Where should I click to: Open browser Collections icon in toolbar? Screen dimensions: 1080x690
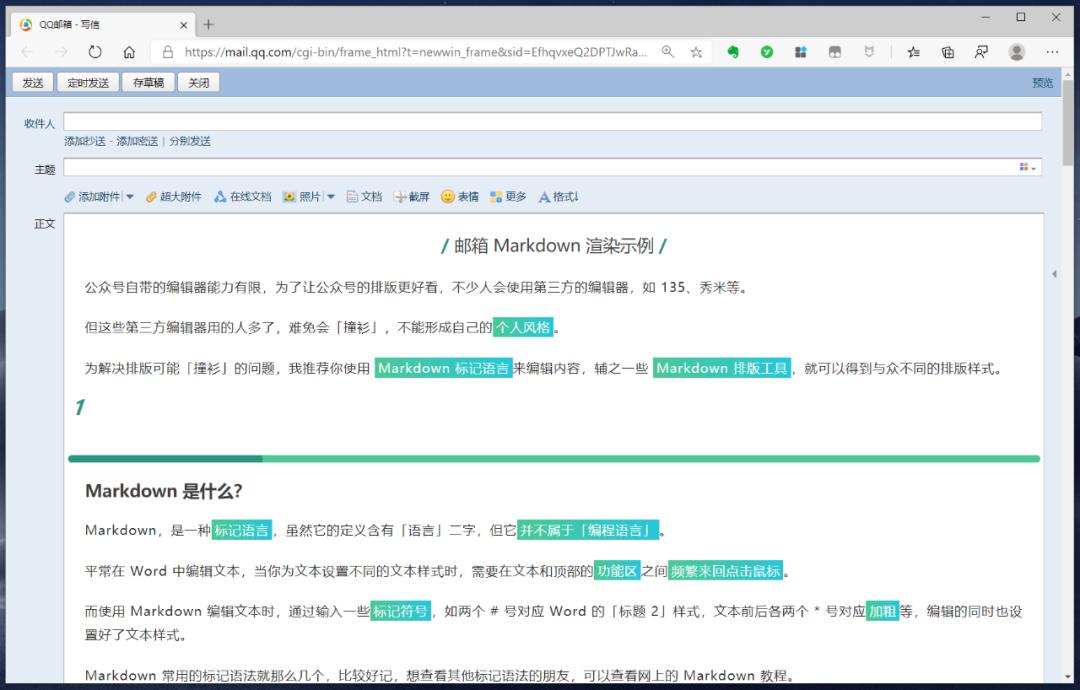point(947,51)
